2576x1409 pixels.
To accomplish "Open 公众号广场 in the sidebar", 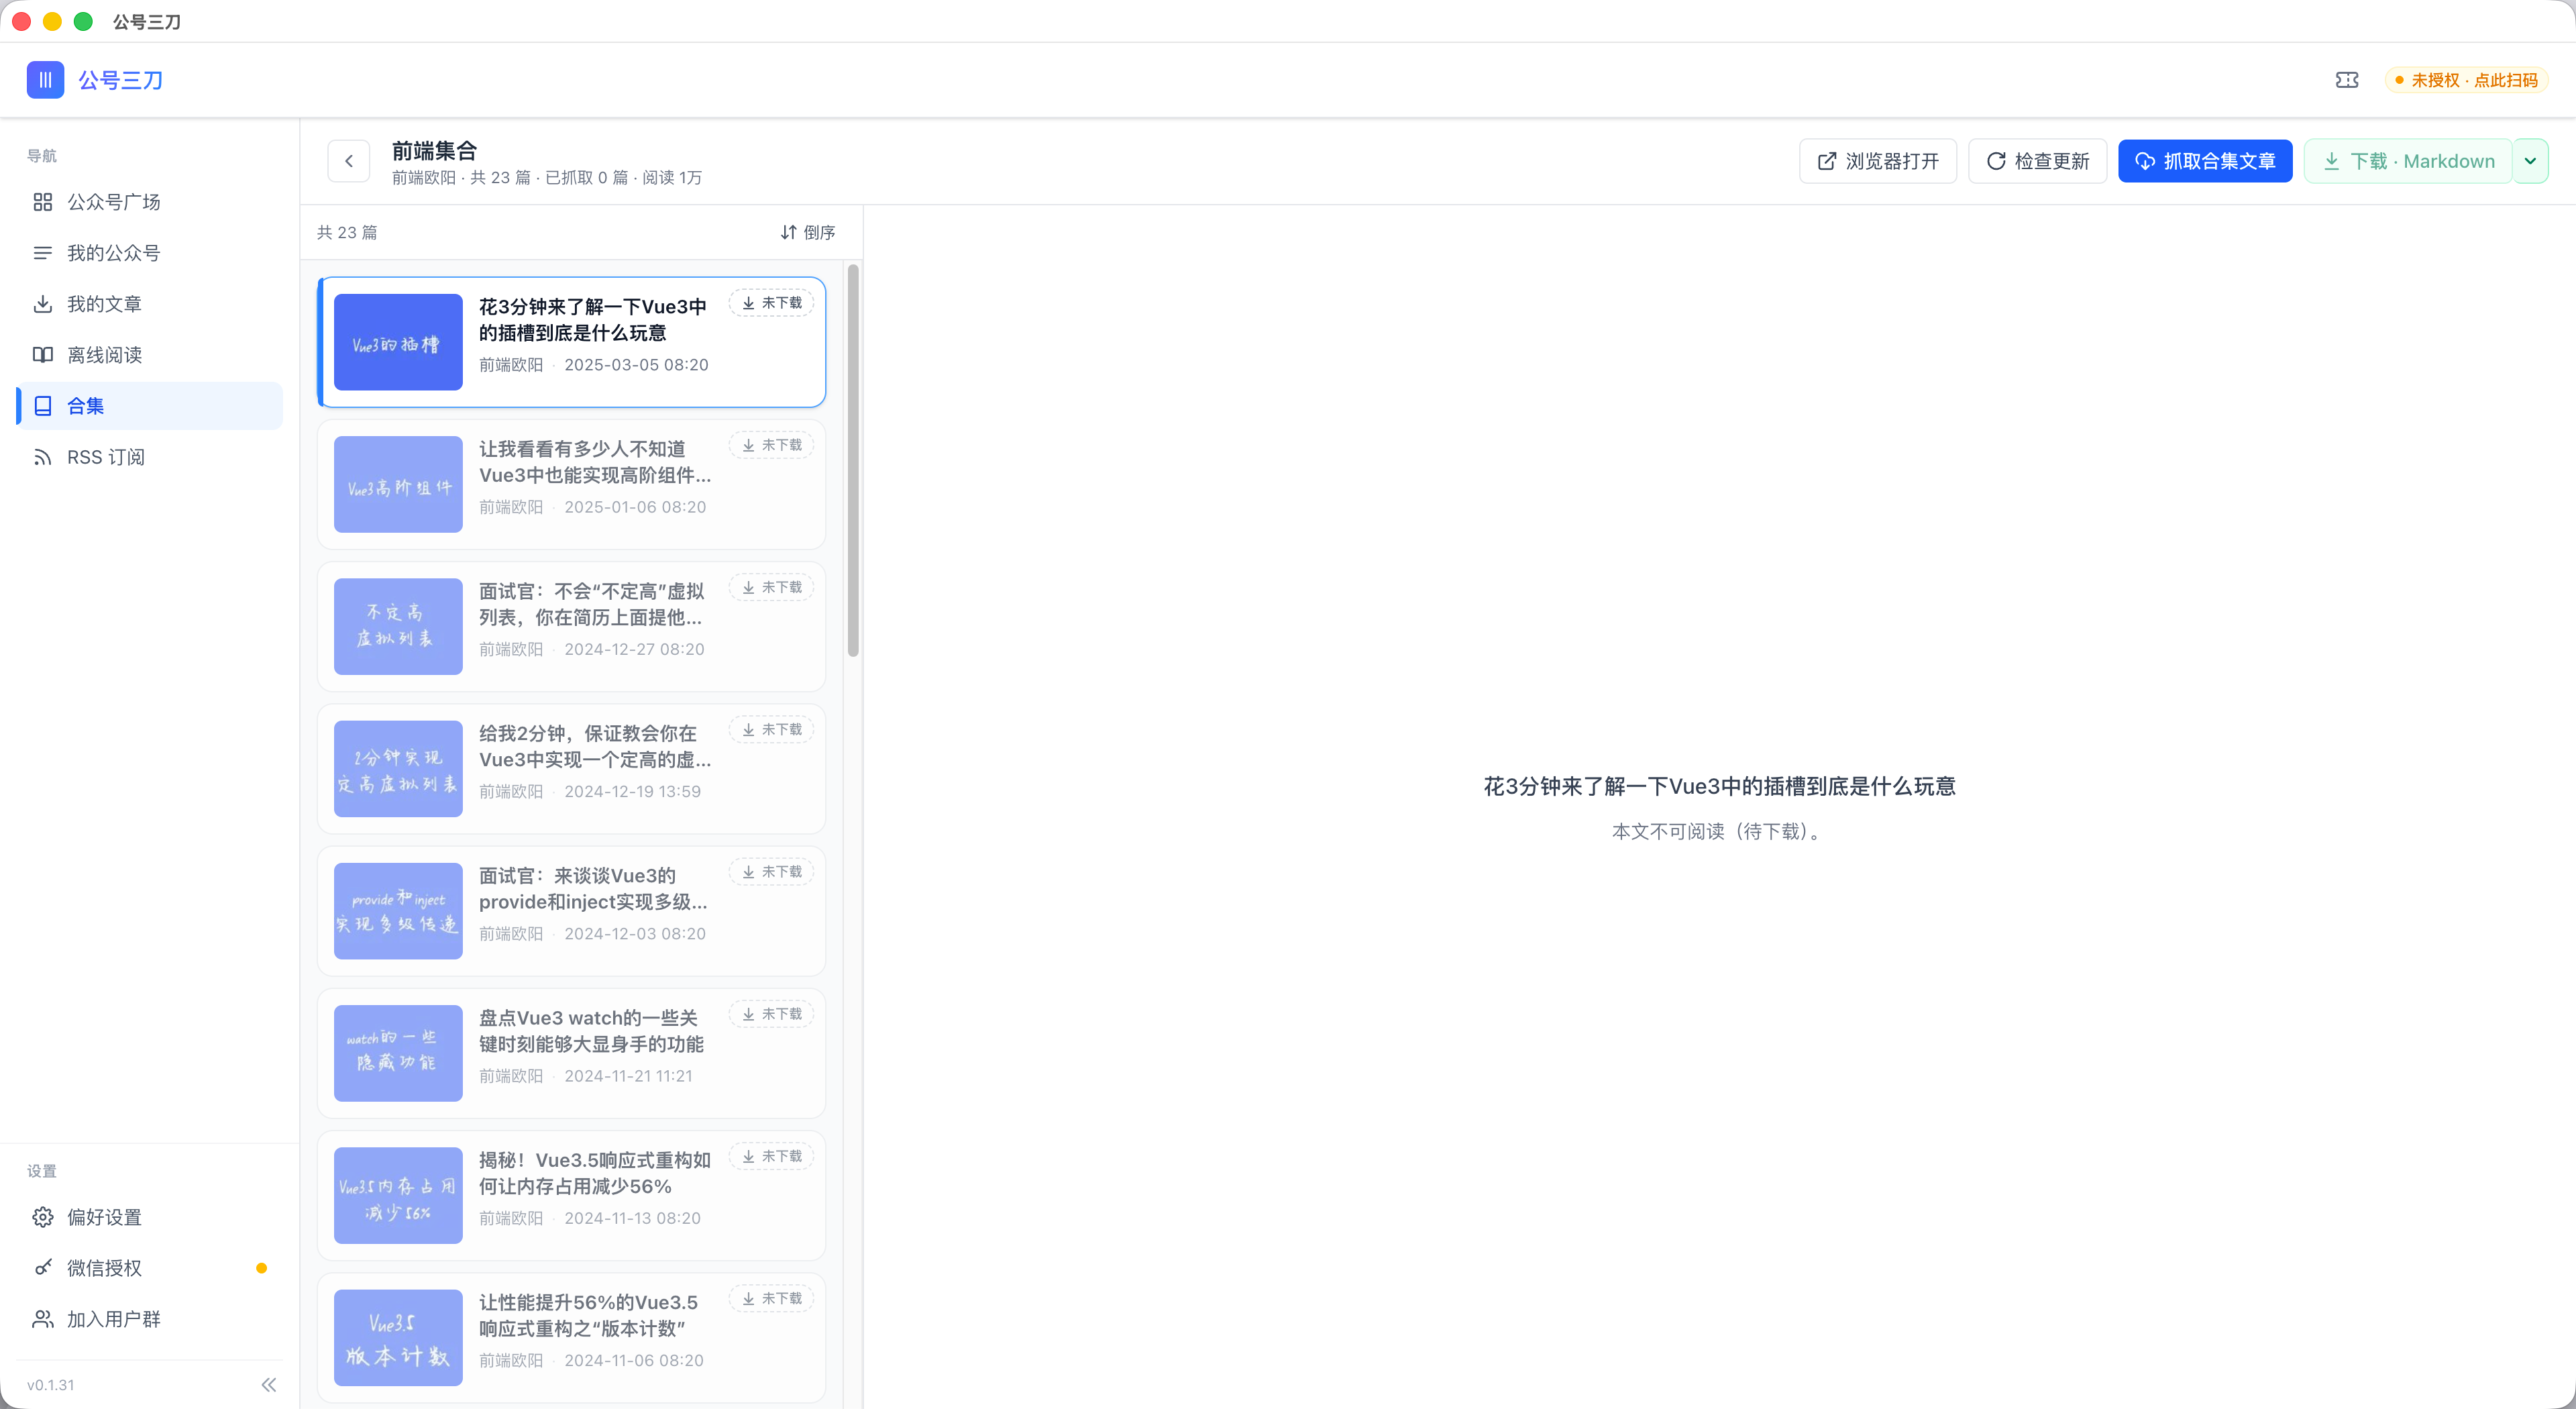I will 150,202.
